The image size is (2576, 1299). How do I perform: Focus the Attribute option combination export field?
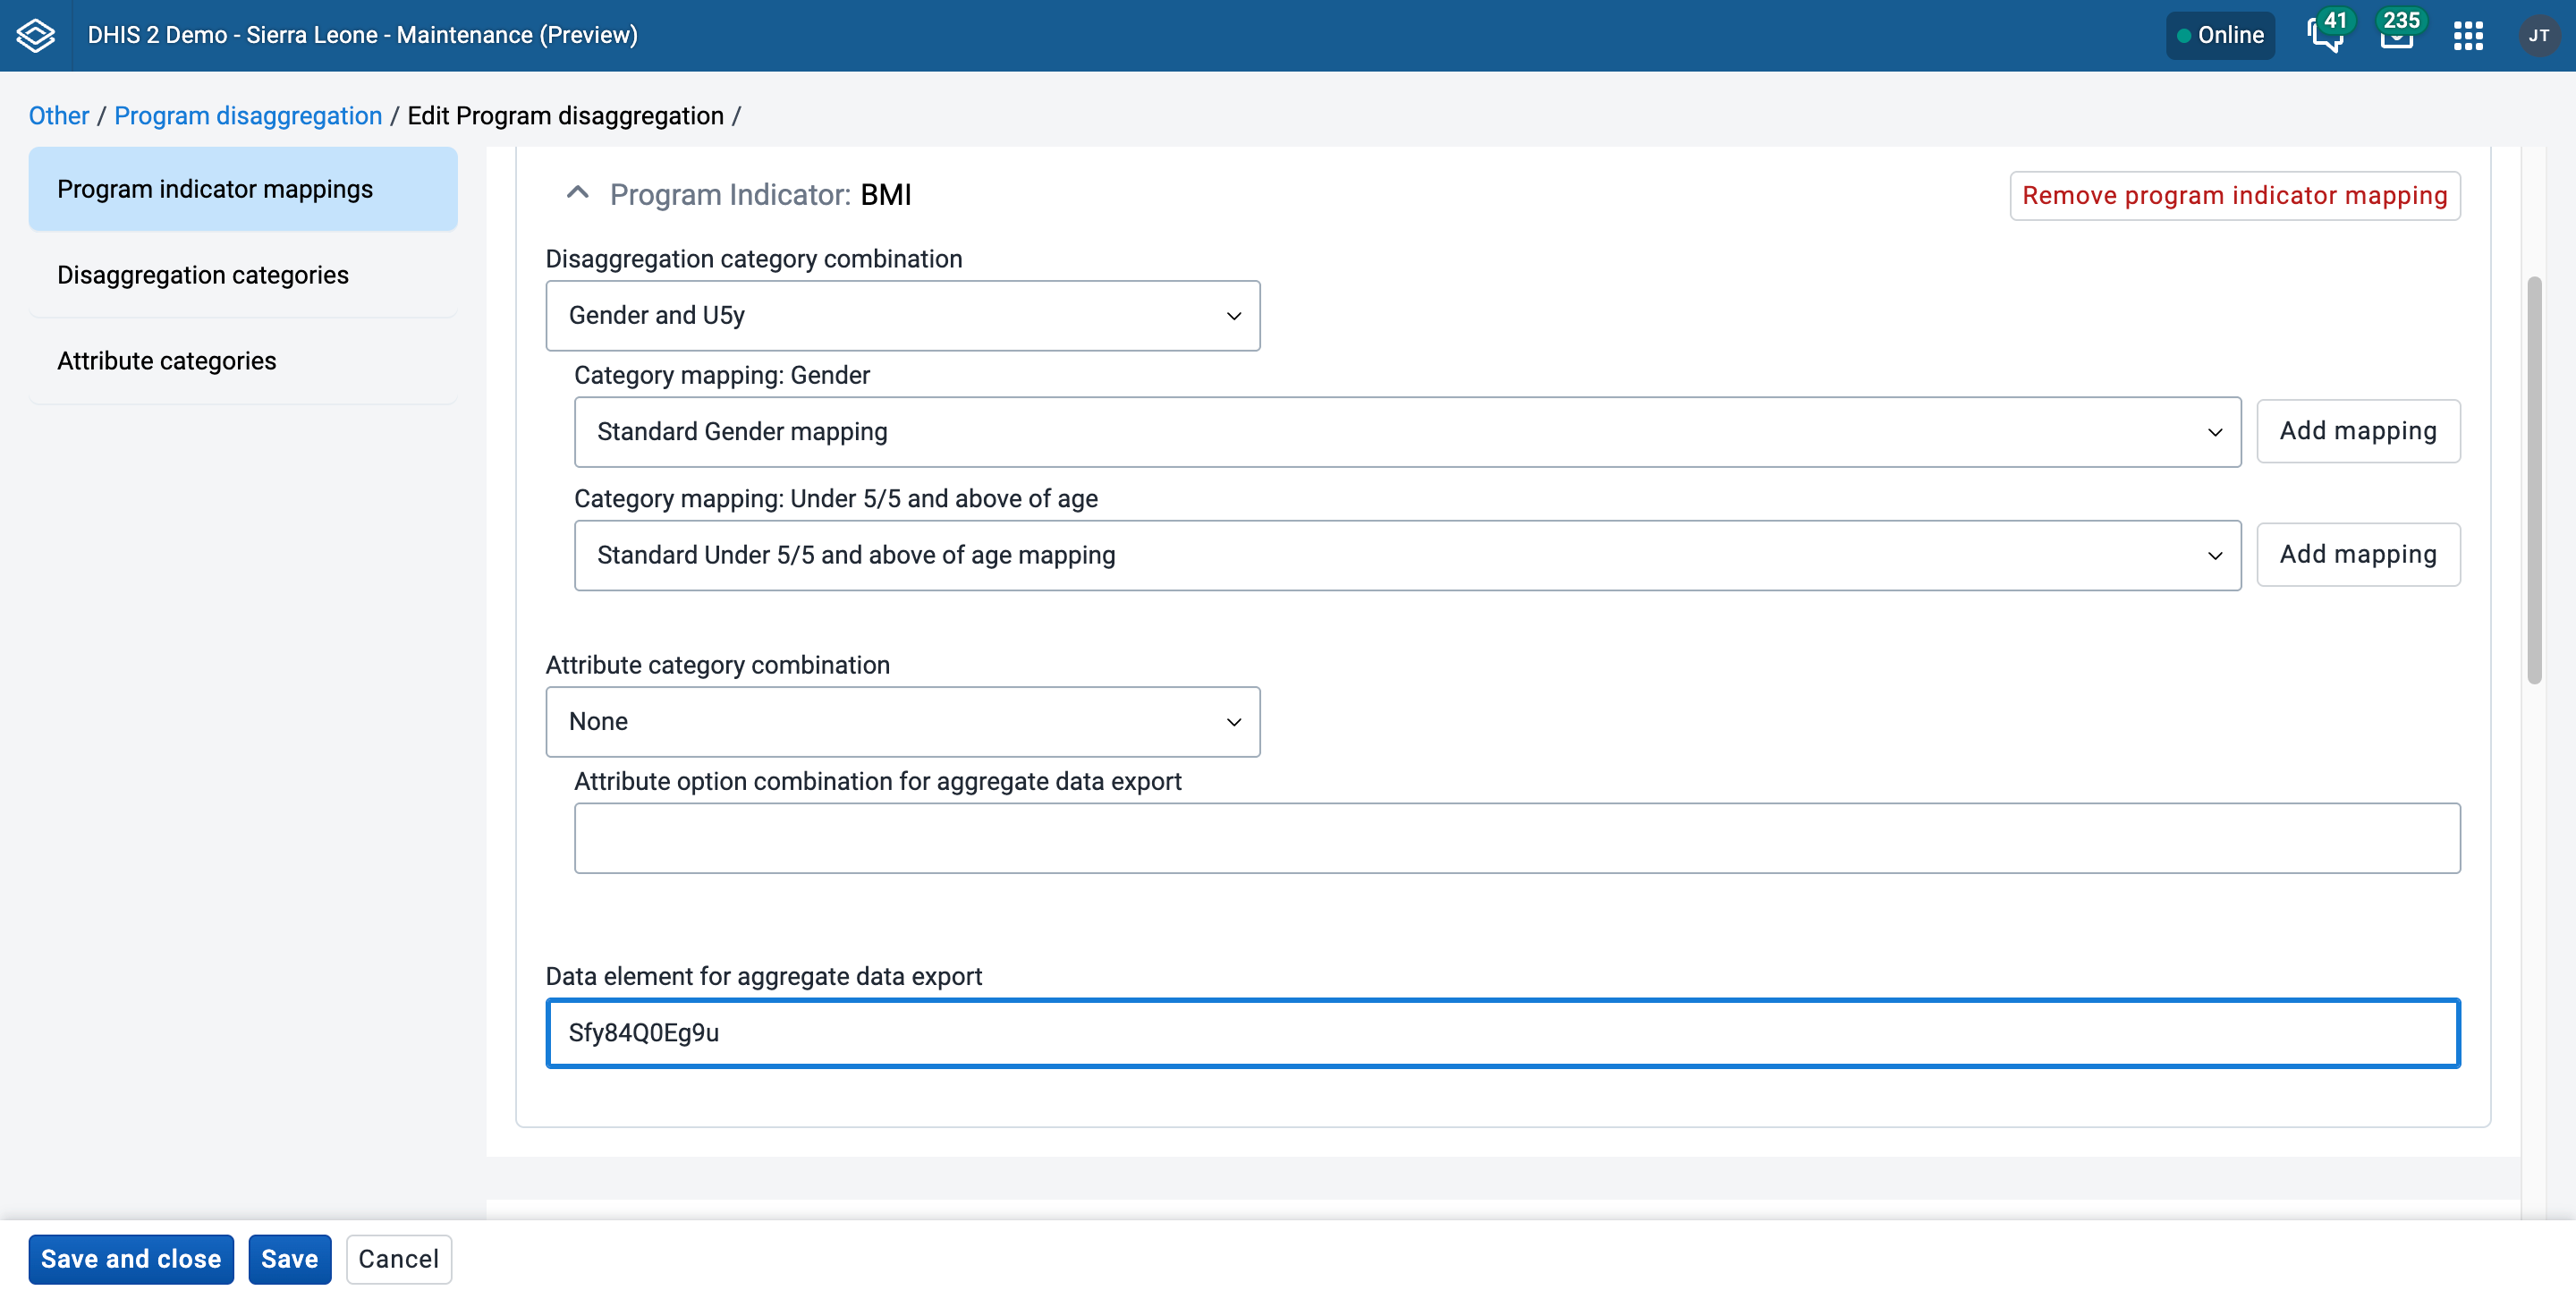coord(1517,838)
